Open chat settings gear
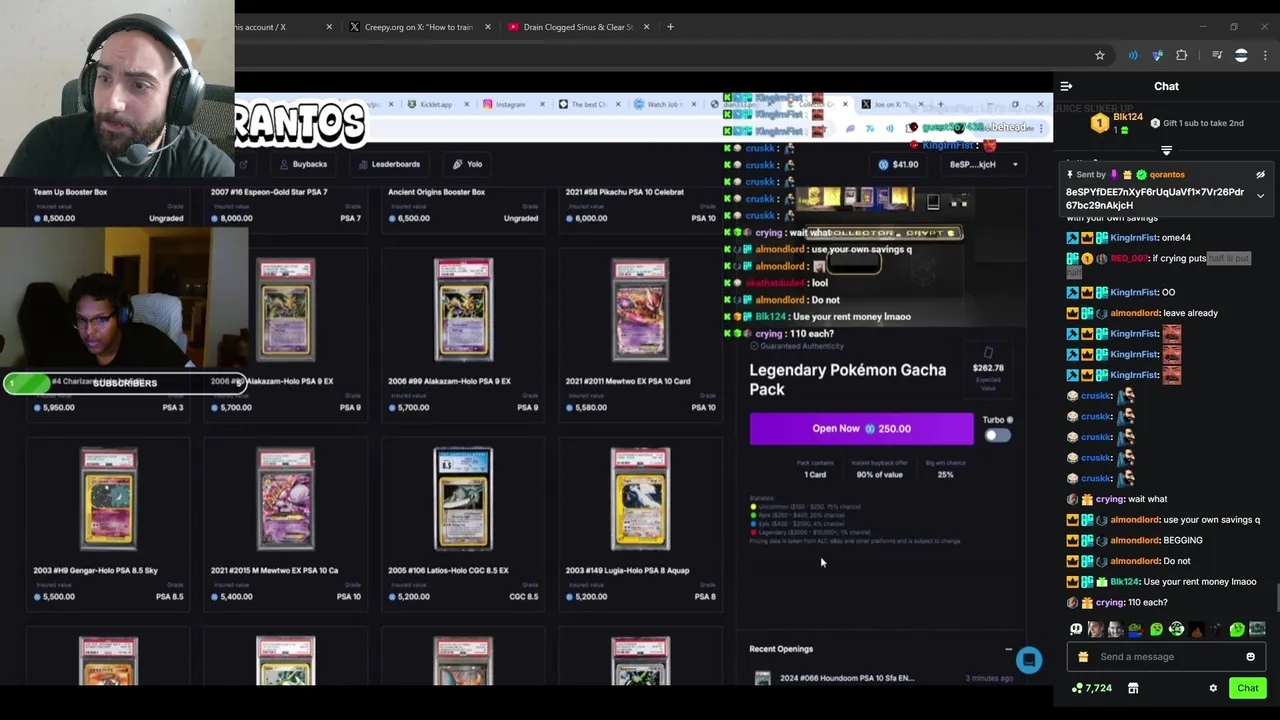 tap(1213, 688)
